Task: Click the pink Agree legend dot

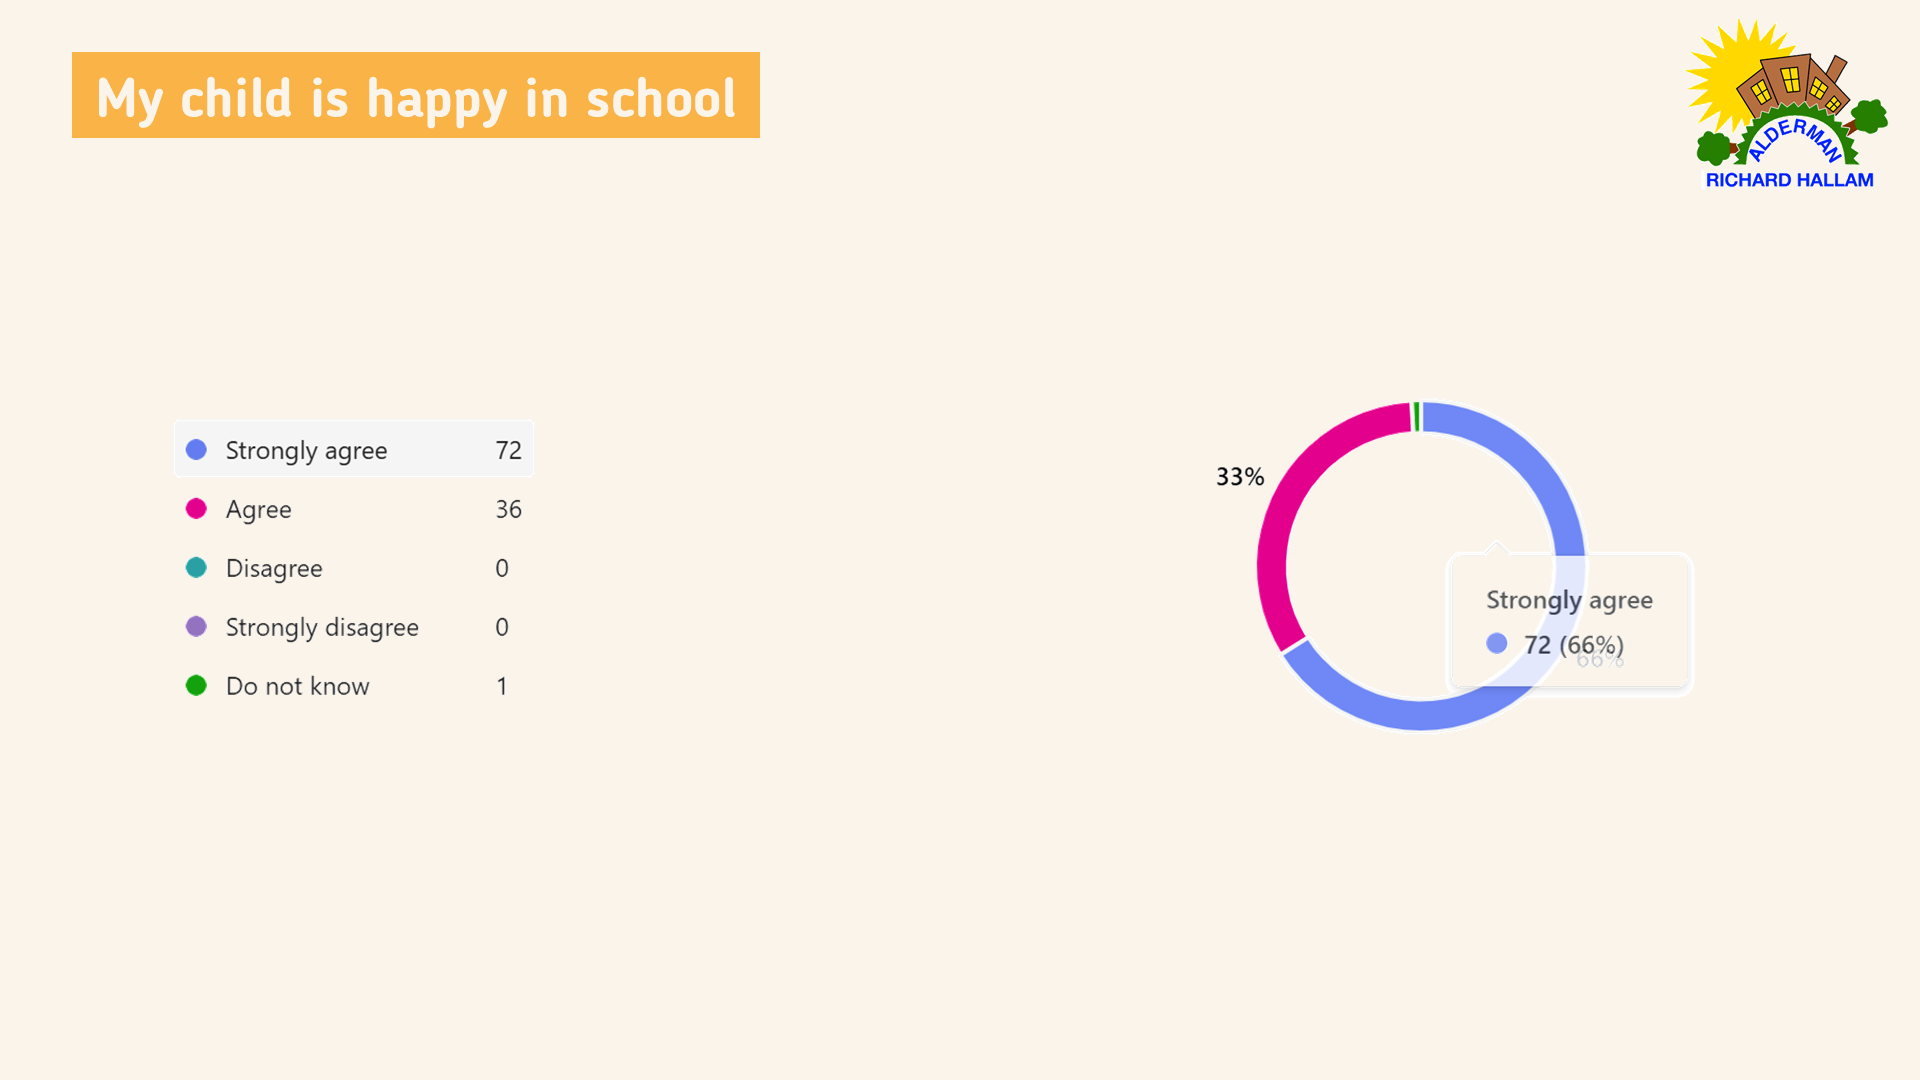Action: tap(196, 509)
